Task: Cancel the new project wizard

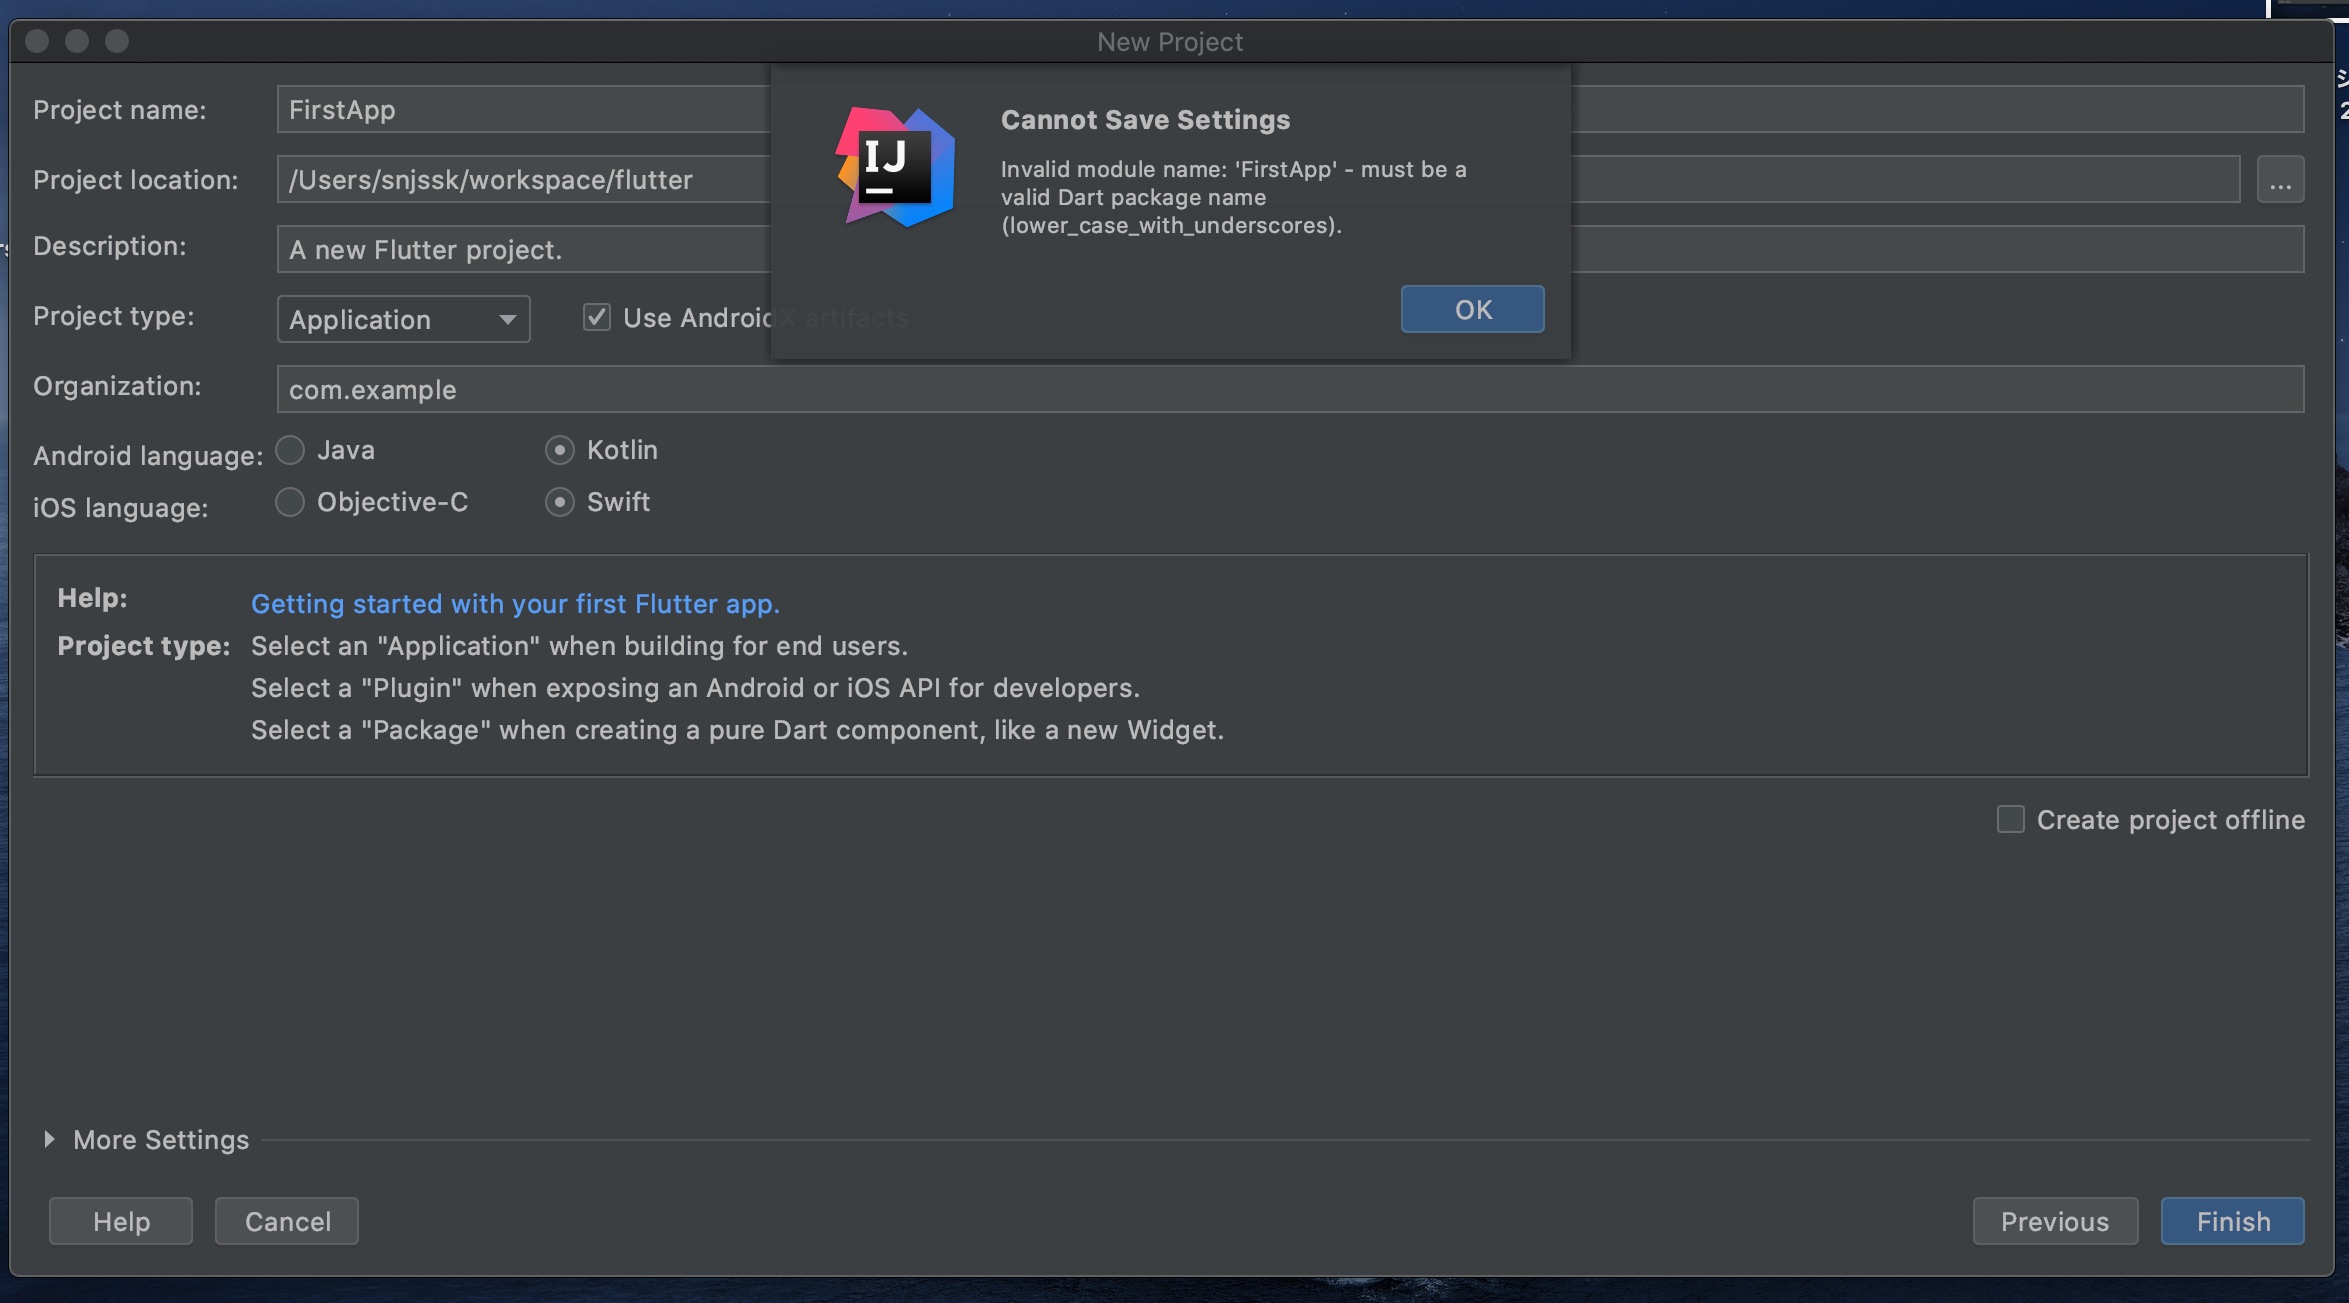Action: coord(287,1221)
